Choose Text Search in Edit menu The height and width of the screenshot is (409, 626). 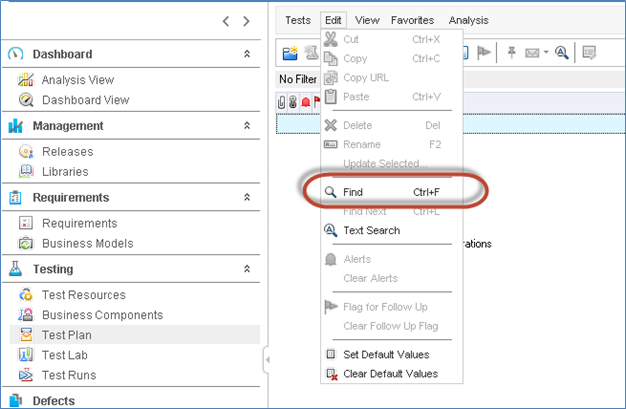click(x=371, y=230)
